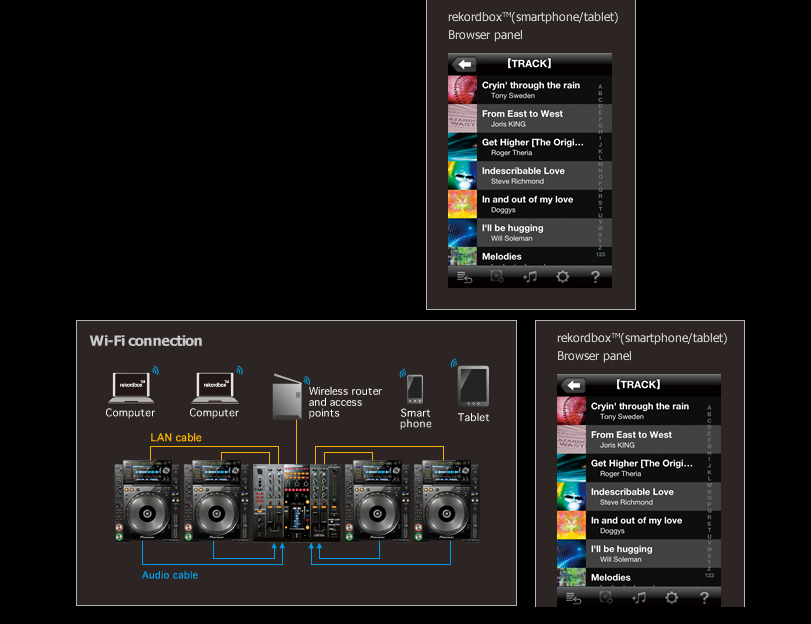Select the Smart phone icon
The width and height of the screenshot is (811, 624).
click(415, 389)
